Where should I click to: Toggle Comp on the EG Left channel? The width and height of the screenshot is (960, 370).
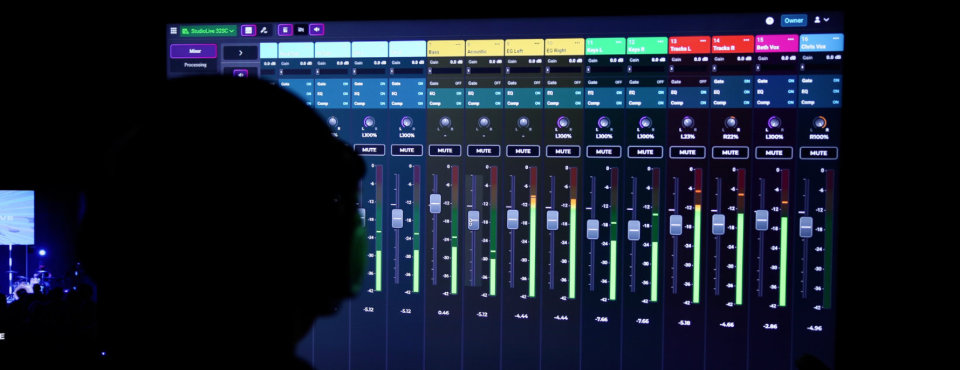click(523, 103)
